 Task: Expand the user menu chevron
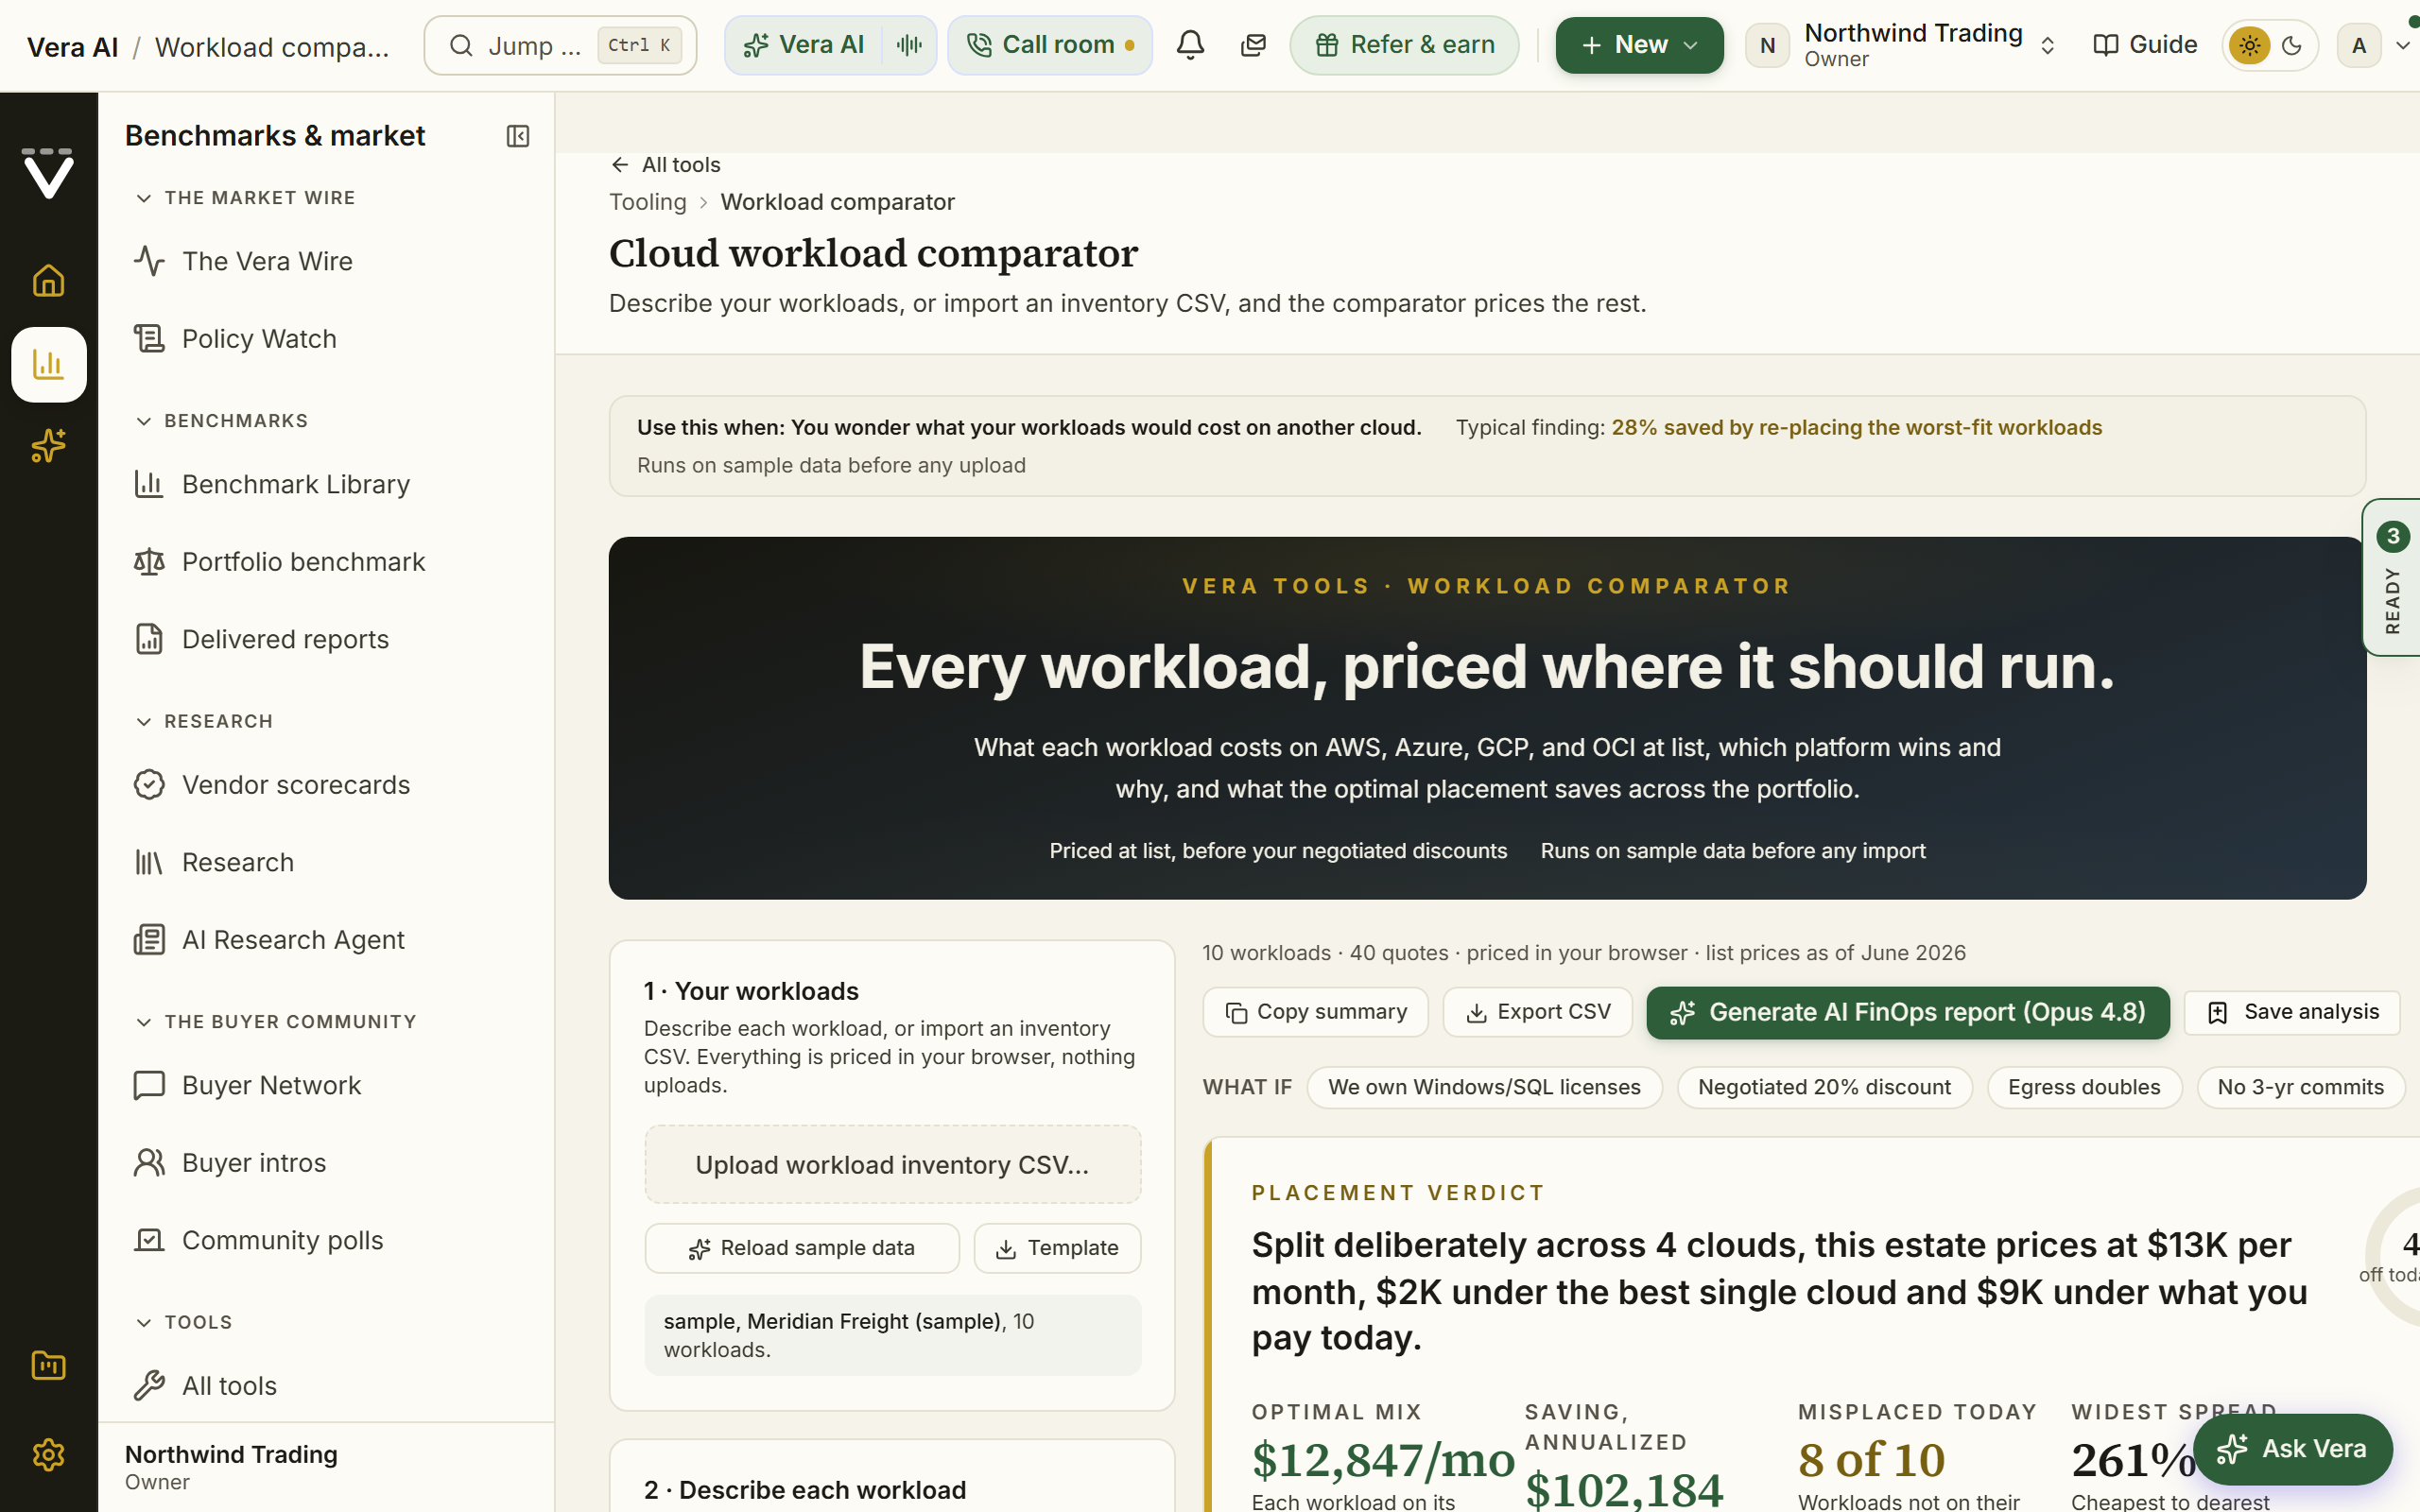(x=2402, y=45)
